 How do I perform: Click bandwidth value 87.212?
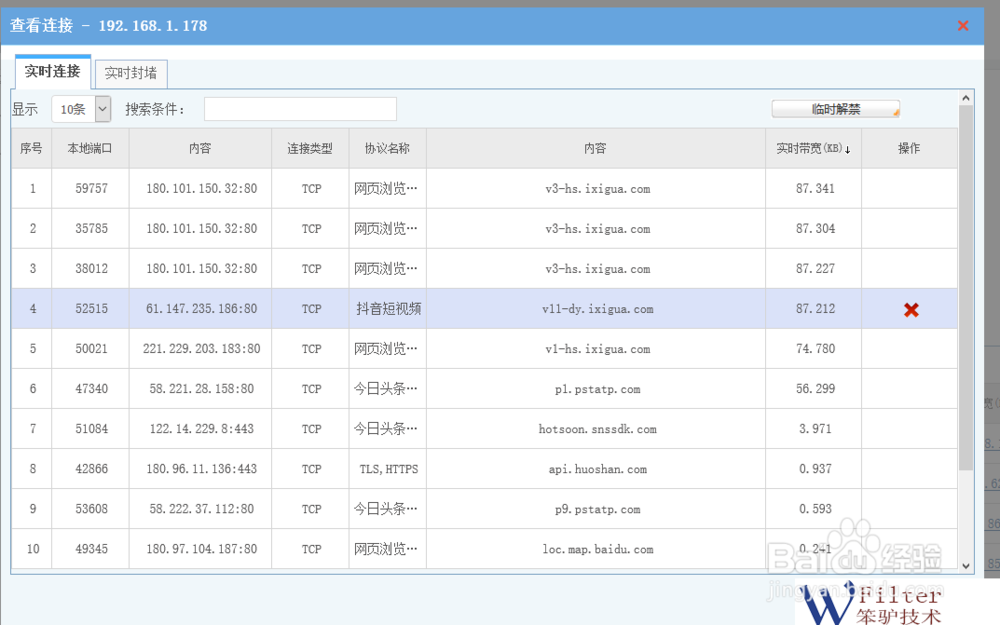coord(814,309)
